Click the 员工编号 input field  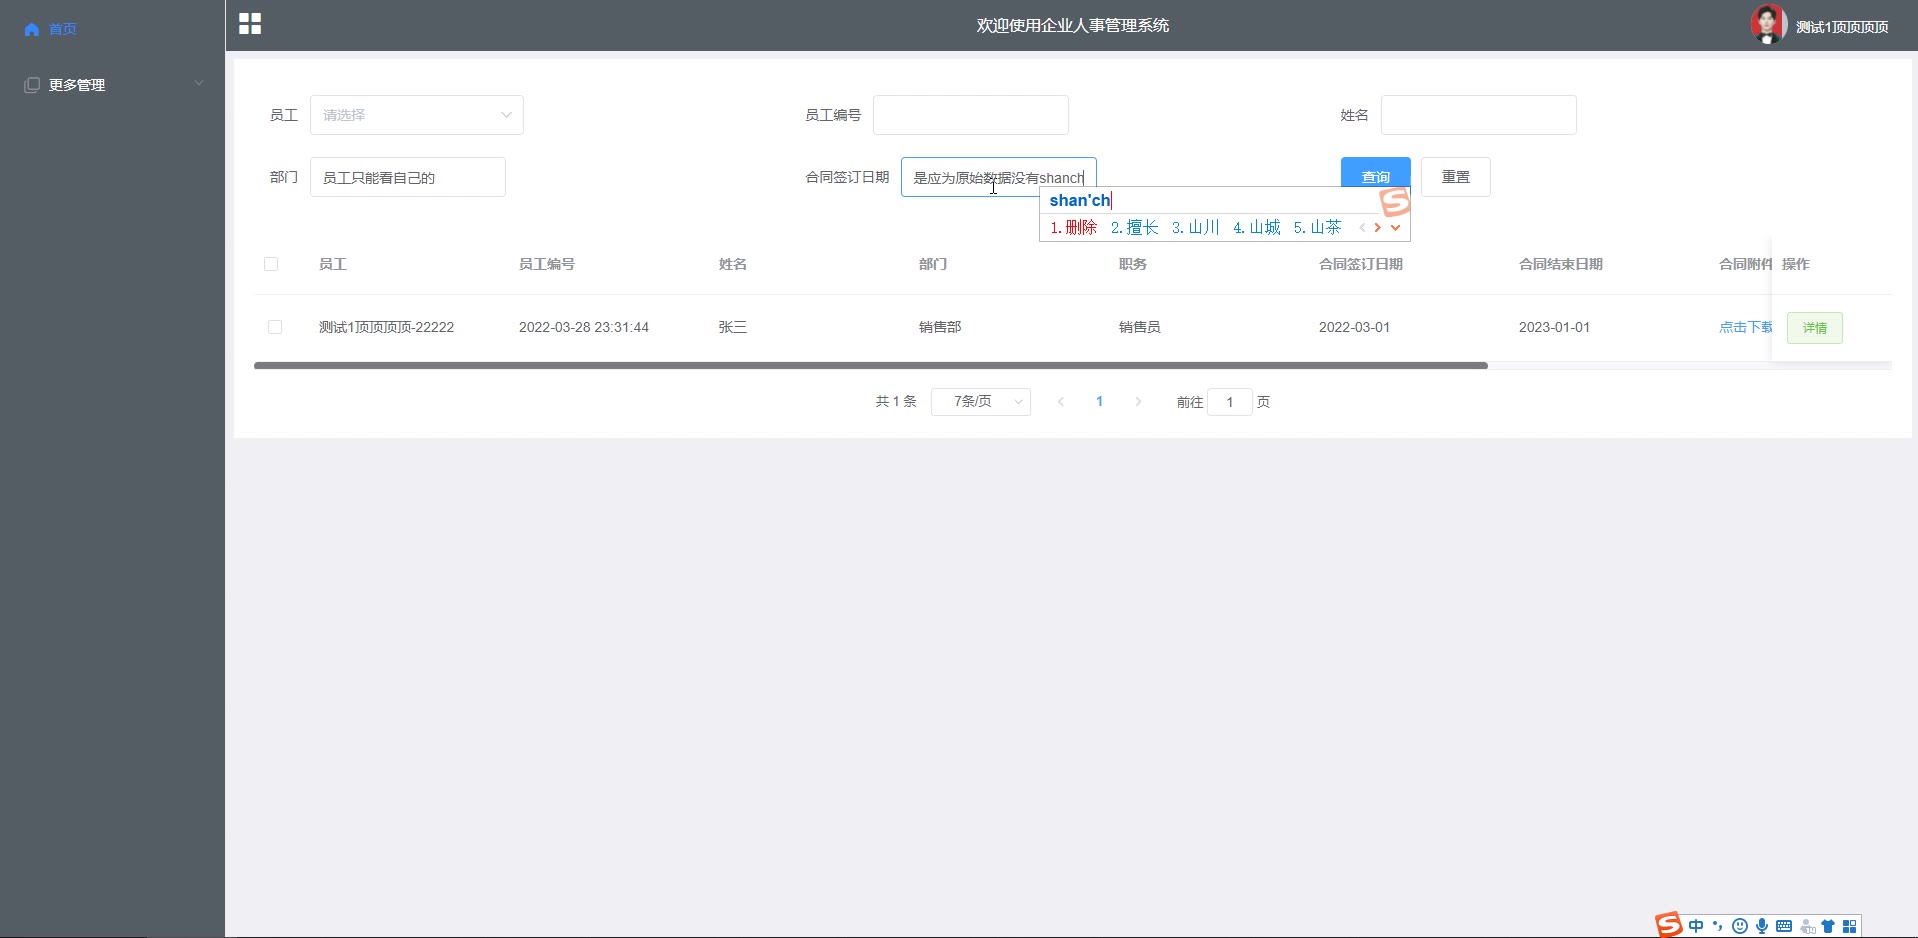coord(971,115)
